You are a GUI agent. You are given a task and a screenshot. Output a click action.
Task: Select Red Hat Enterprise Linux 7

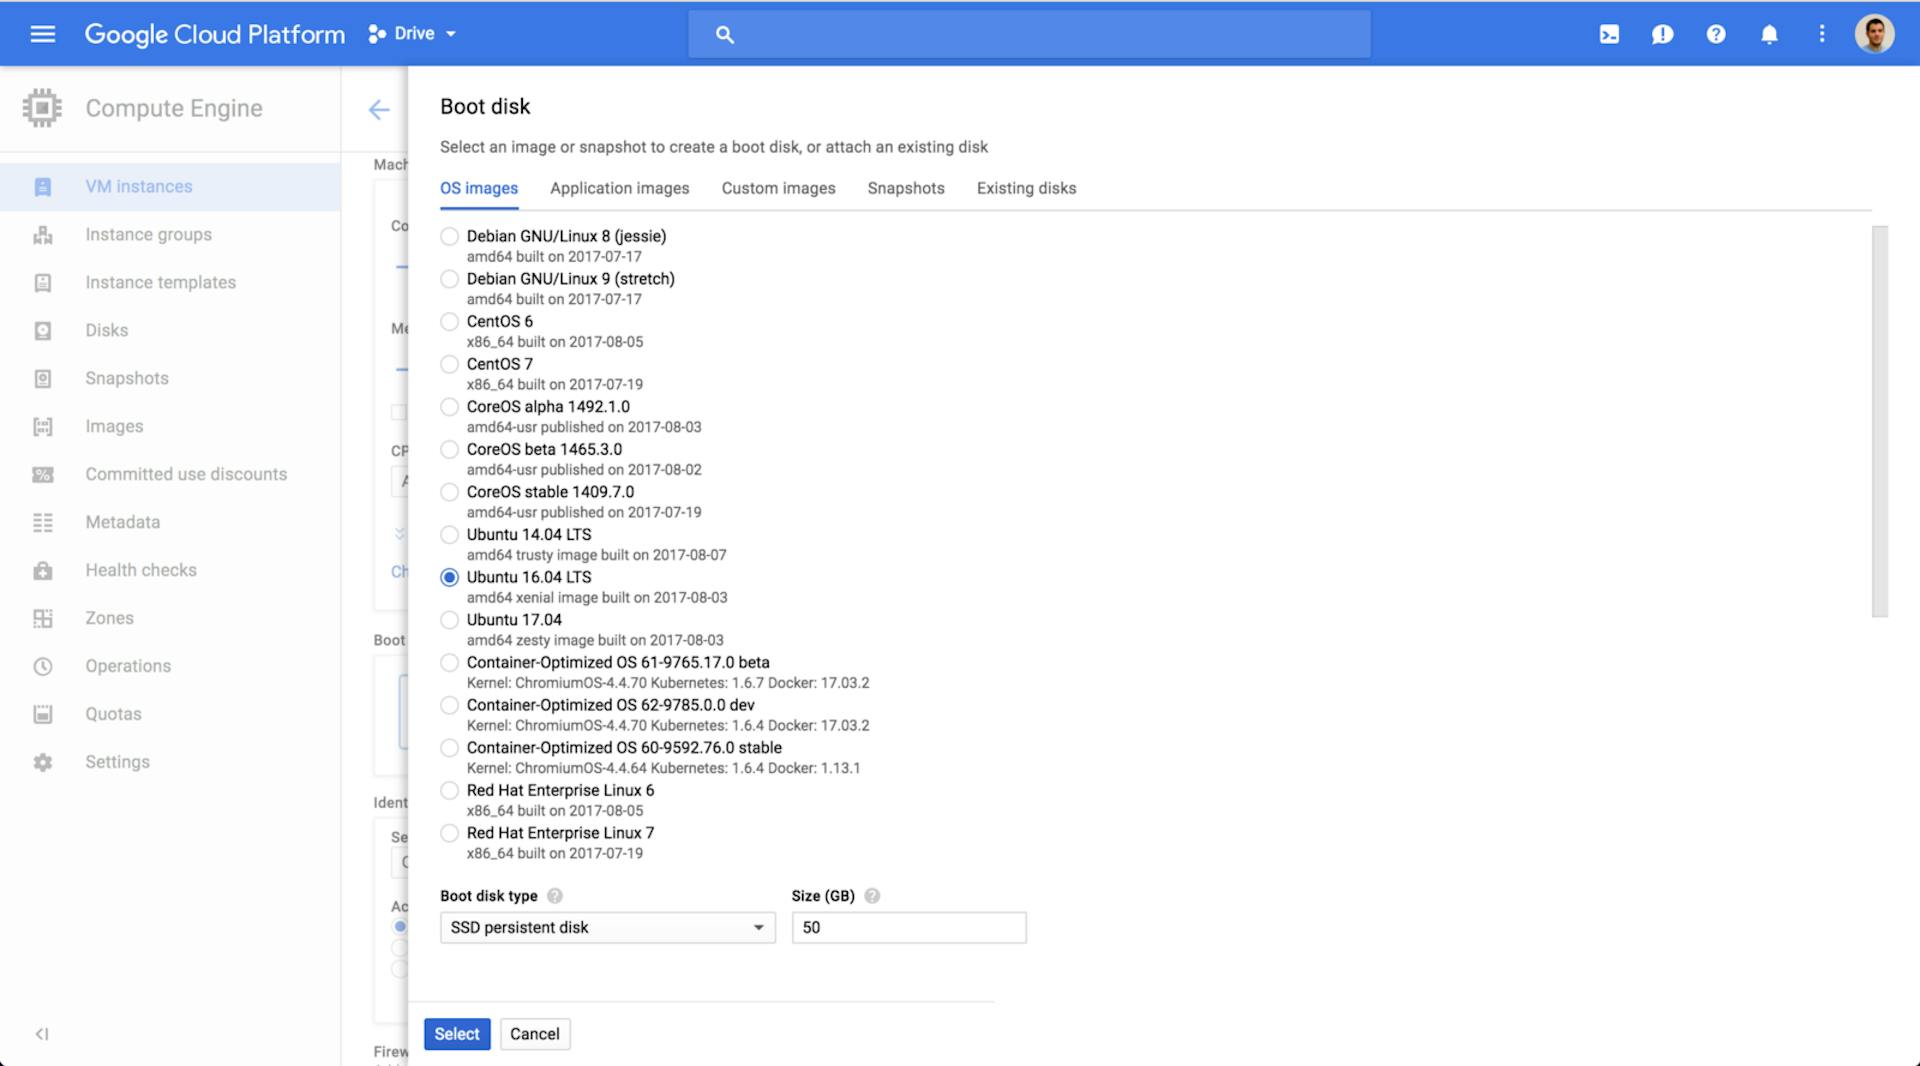449,833
